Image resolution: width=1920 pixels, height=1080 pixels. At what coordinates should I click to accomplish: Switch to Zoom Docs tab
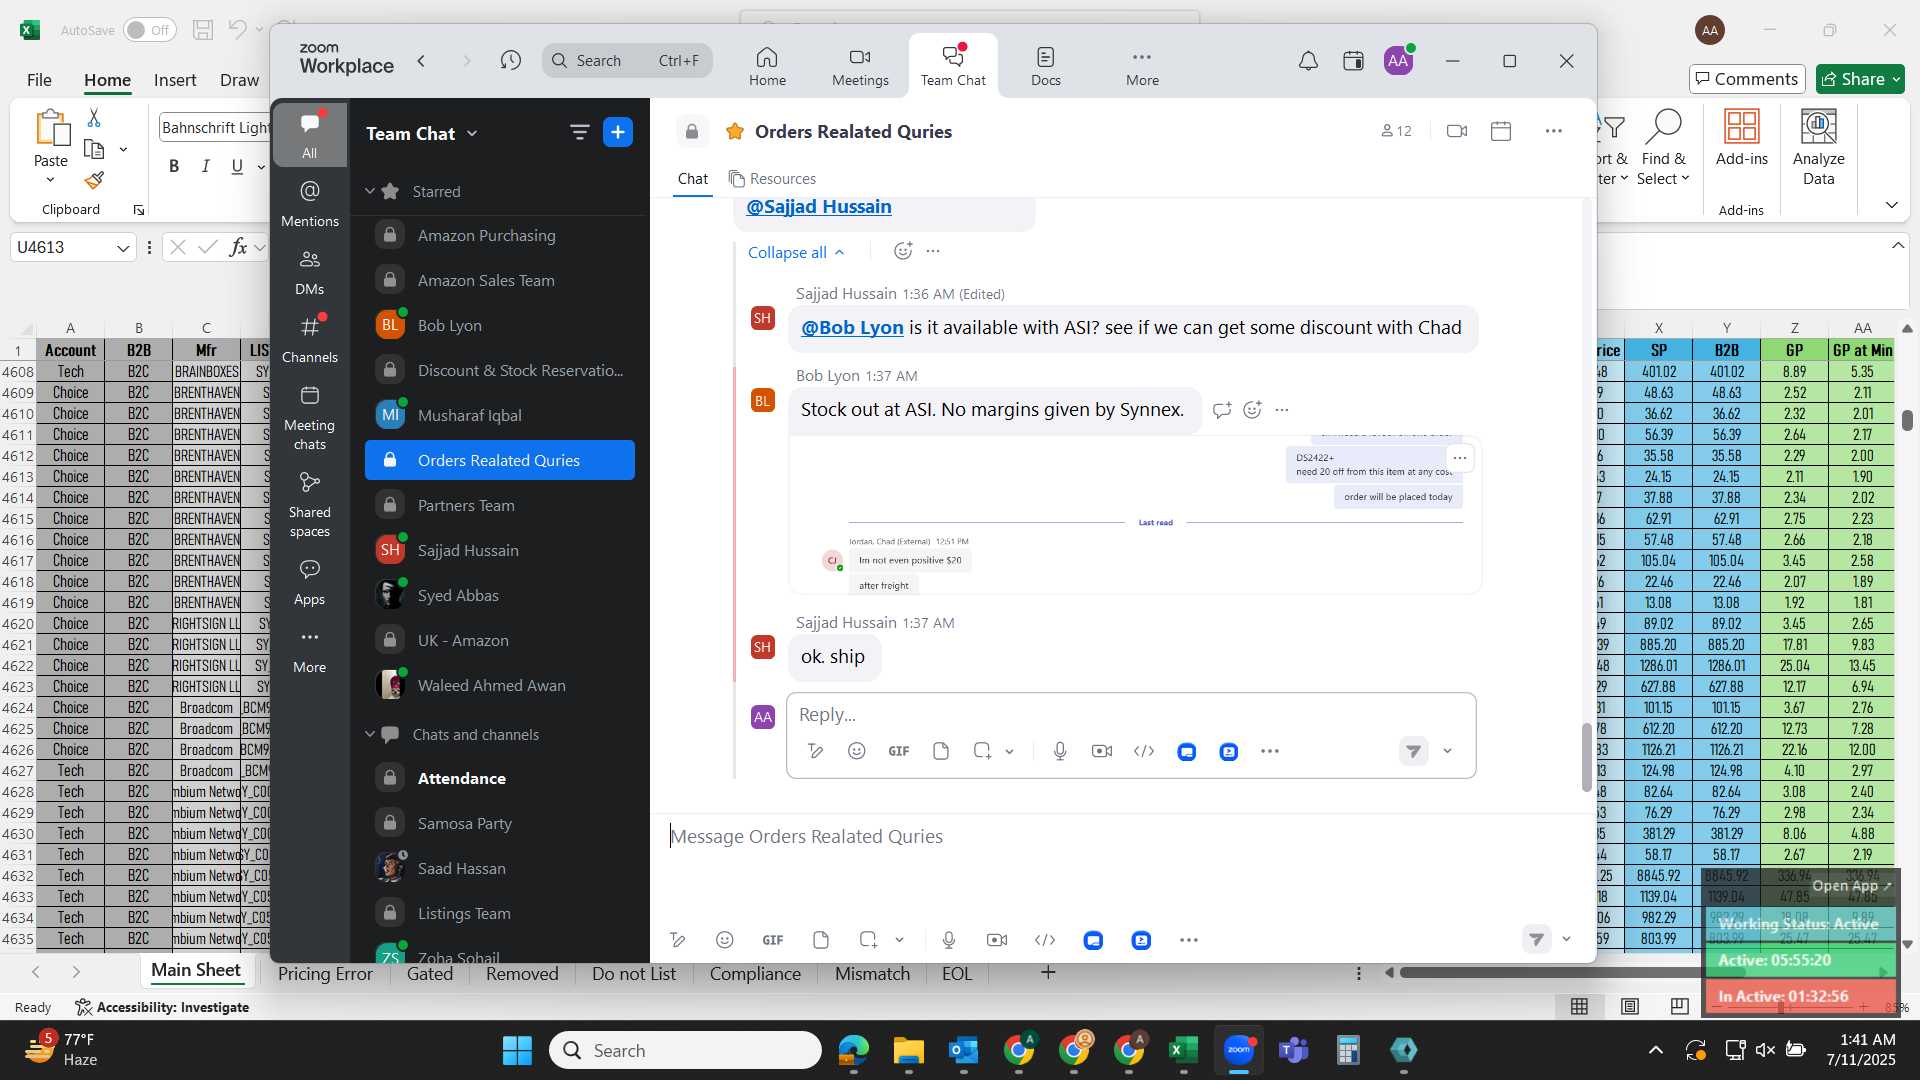(x=1046, y=66)
